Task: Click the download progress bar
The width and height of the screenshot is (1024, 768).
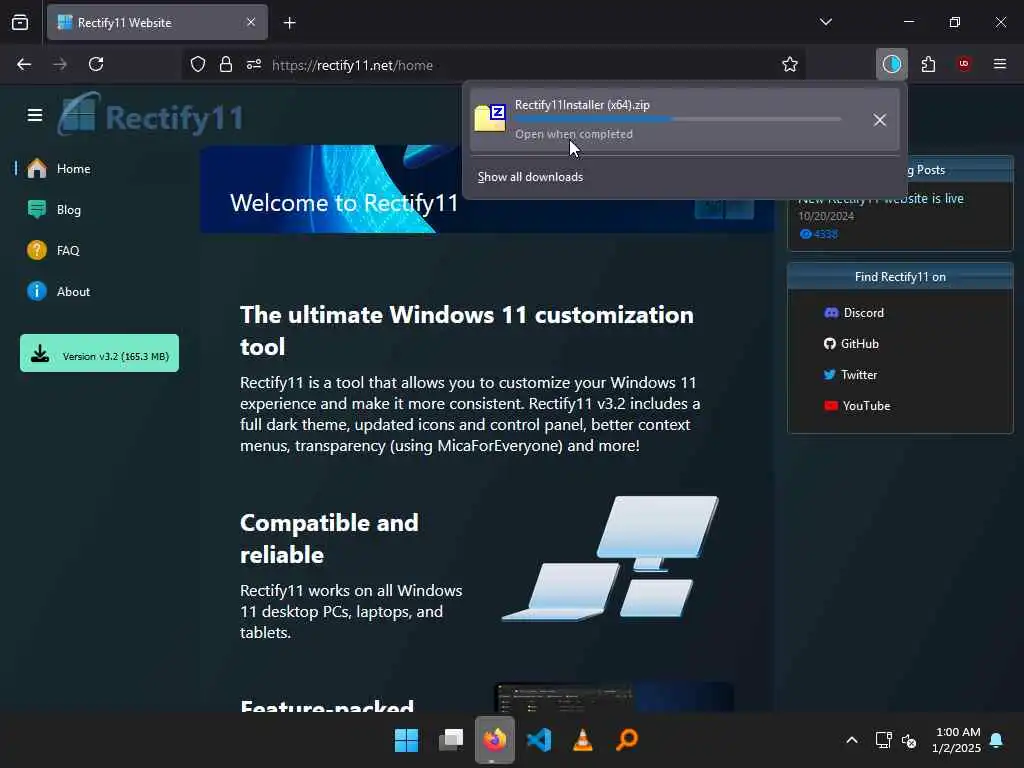Action: [x=677, y=120]
